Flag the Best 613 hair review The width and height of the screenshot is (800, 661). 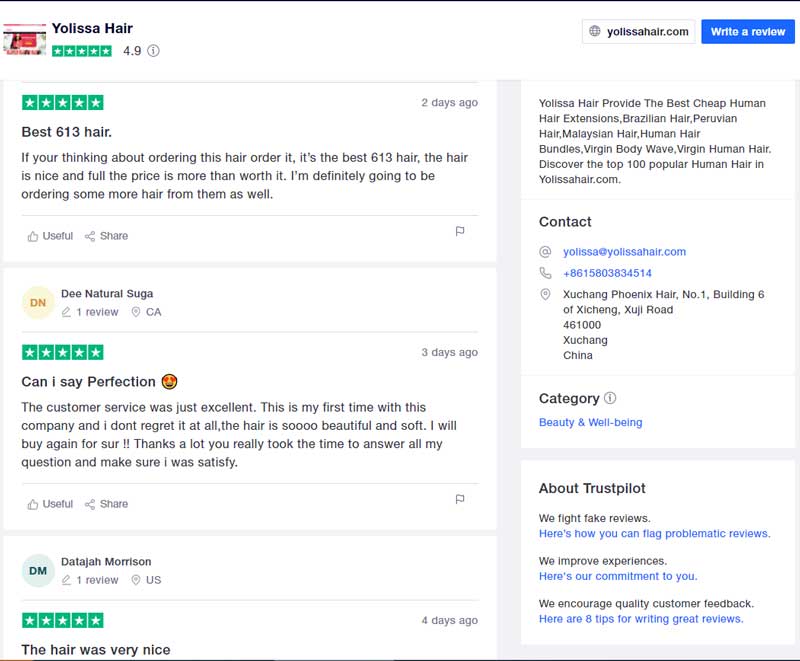pyautogui.click(x=460, y=231)
